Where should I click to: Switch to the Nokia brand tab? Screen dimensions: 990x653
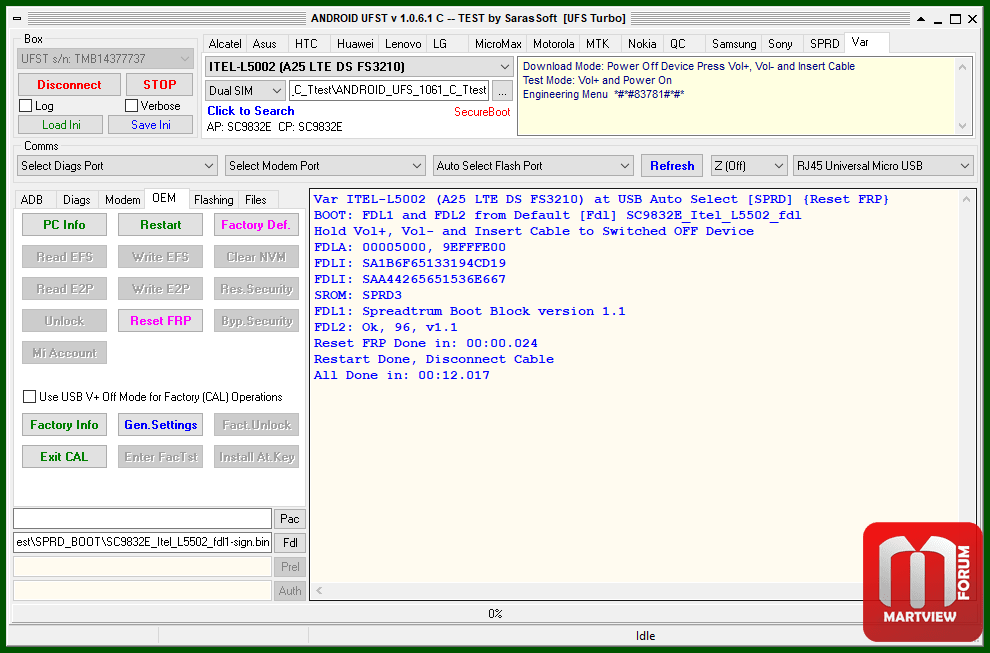coord(642,44)
